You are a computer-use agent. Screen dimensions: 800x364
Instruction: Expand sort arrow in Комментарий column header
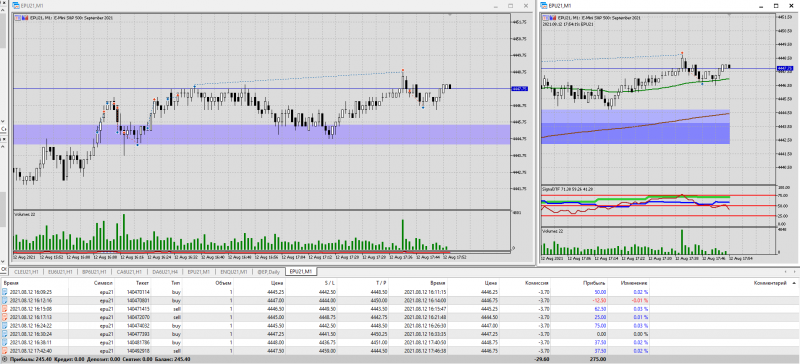tap(793, 283)
